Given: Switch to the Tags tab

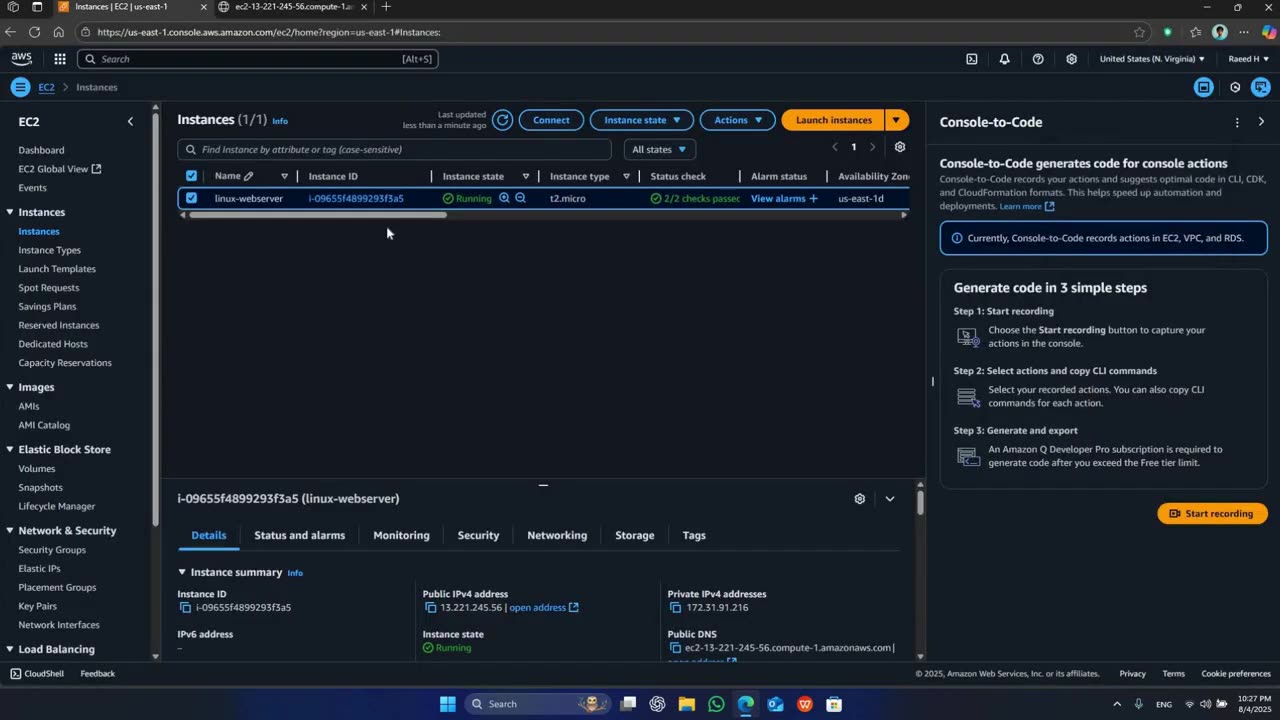Looking at the screenshot, I should click(694, 536).
